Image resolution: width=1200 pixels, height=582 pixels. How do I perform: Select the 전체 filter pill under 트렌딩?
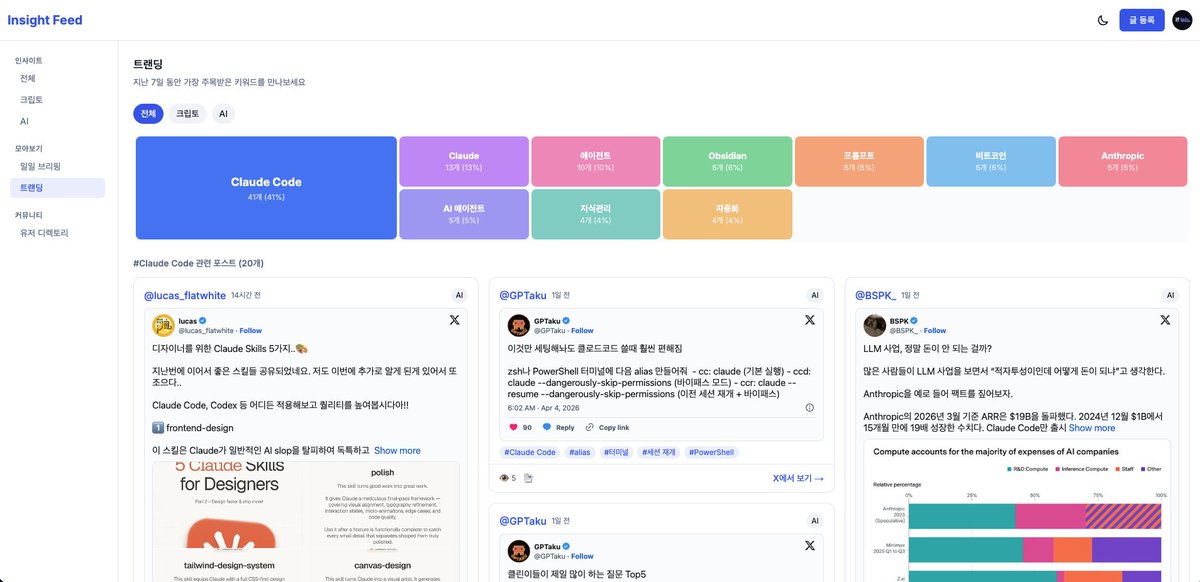[x=148, y=114]
